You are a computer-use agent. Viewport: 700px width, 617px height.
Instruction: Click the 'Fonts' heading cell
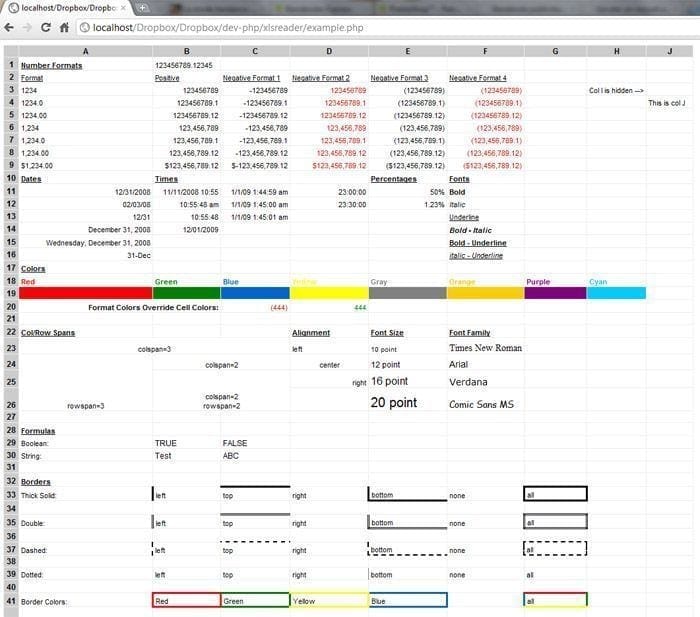click(459, 179)
